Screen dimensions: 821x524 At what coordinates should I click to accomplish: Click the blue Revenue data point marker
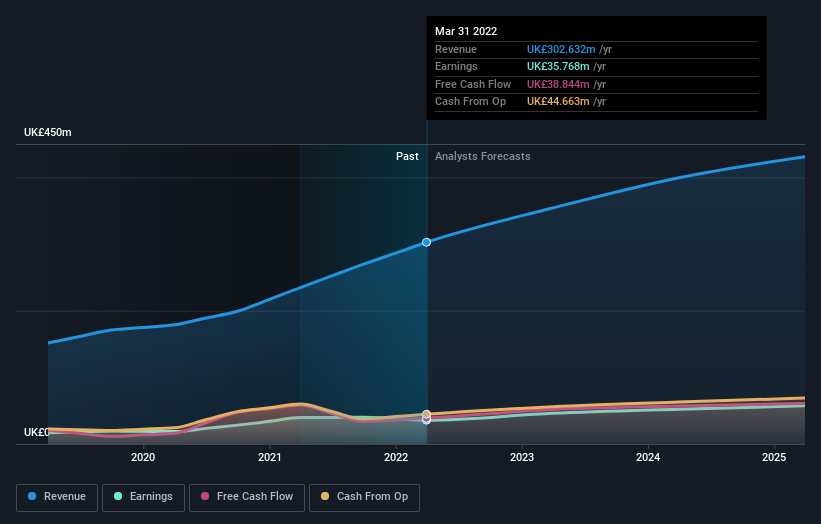click(427, 242)
